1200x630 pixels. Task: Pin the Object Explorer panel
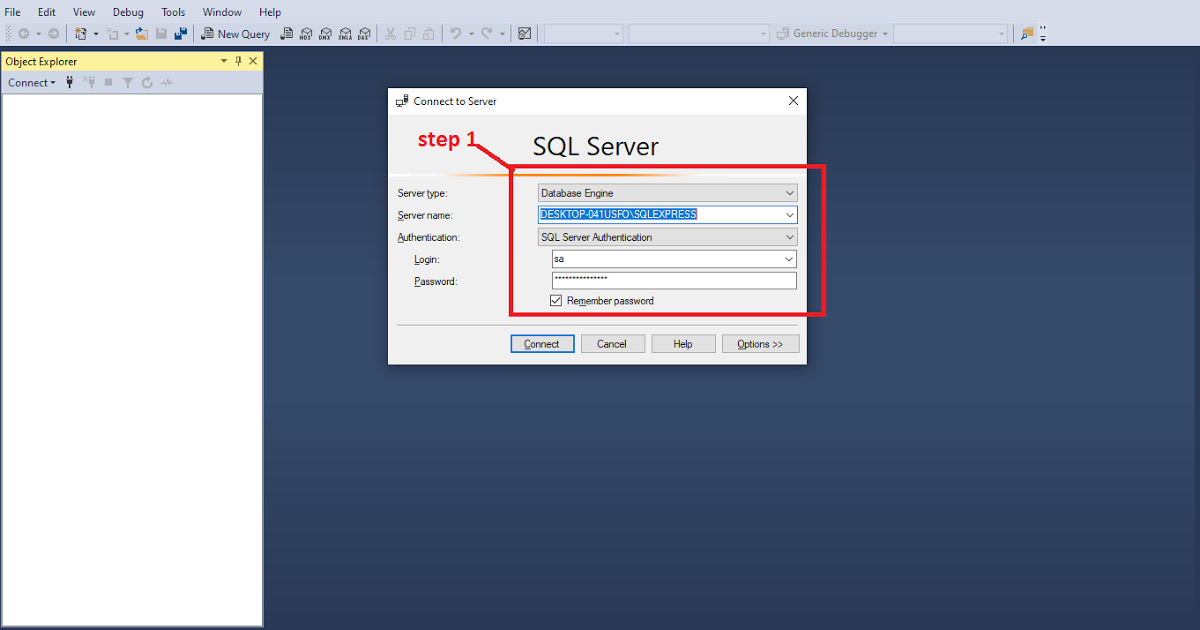coord(239,61)
